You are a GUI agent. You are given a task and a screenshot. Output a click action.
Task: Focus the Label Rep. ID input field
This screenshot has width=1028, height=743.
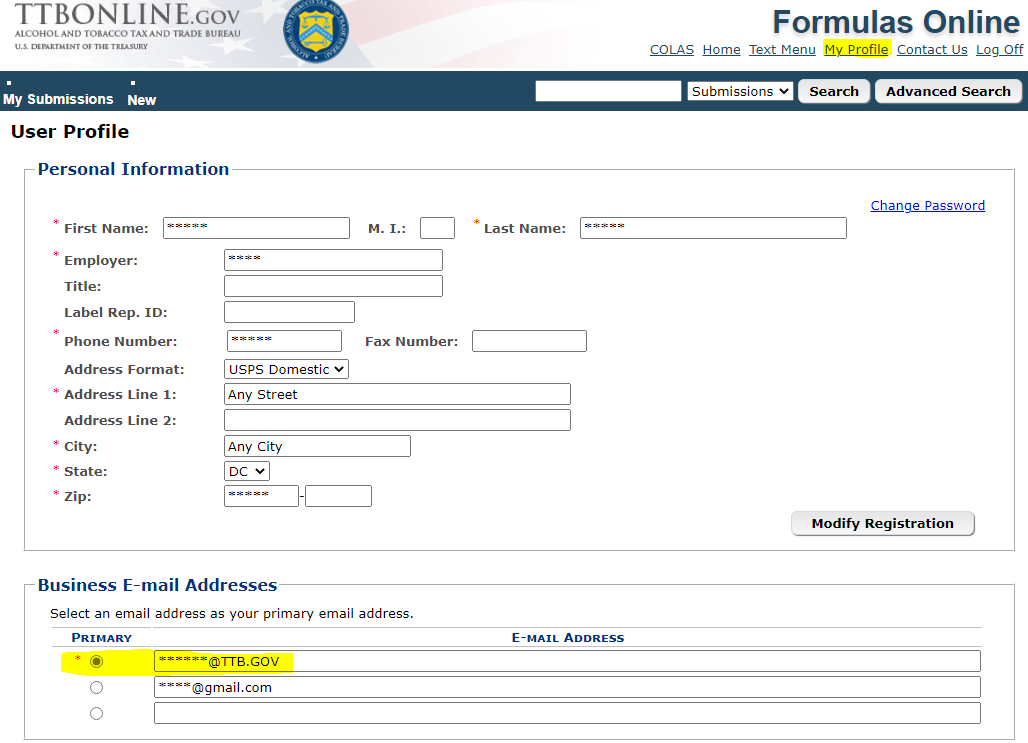pos(289,312)
